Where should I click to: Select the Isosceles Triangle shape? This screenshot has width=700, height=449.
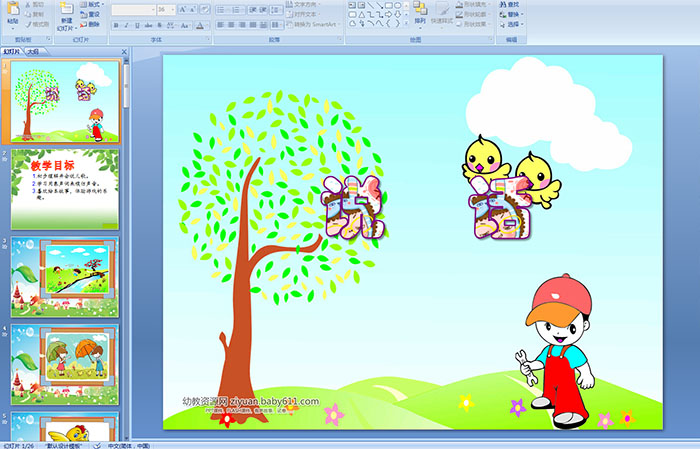[362, 14]
